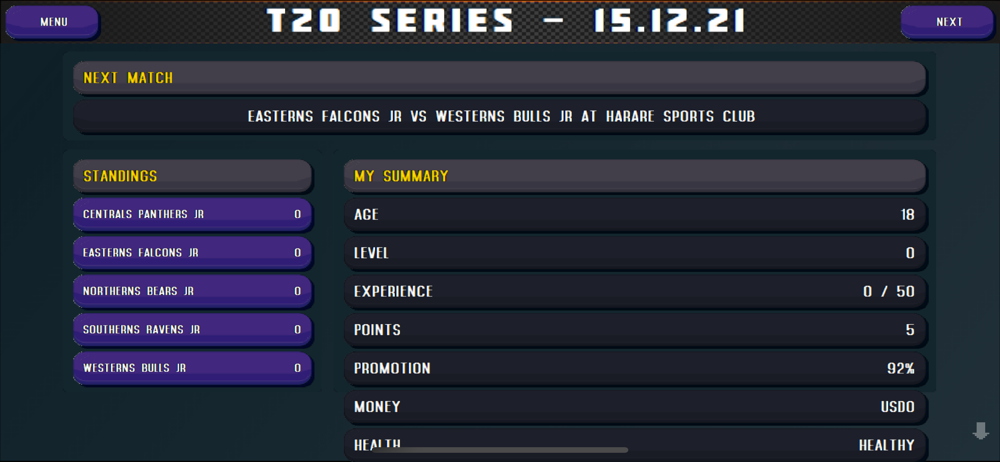
Task: Open the MENU button
Action: tap(52, 22)
